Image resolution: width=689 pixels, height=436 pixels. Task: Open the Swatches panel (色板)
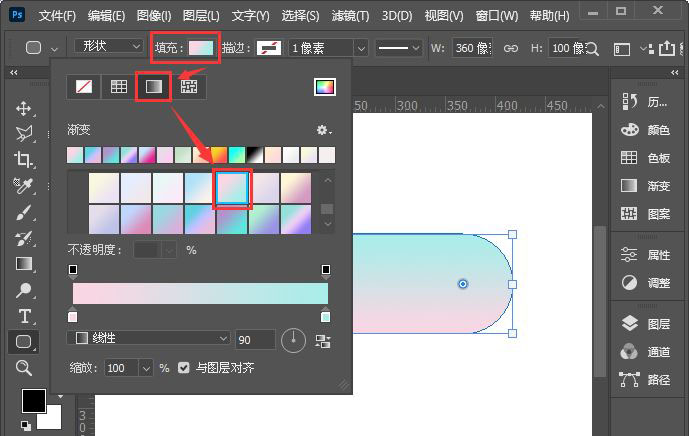click(x=645, y=158)
